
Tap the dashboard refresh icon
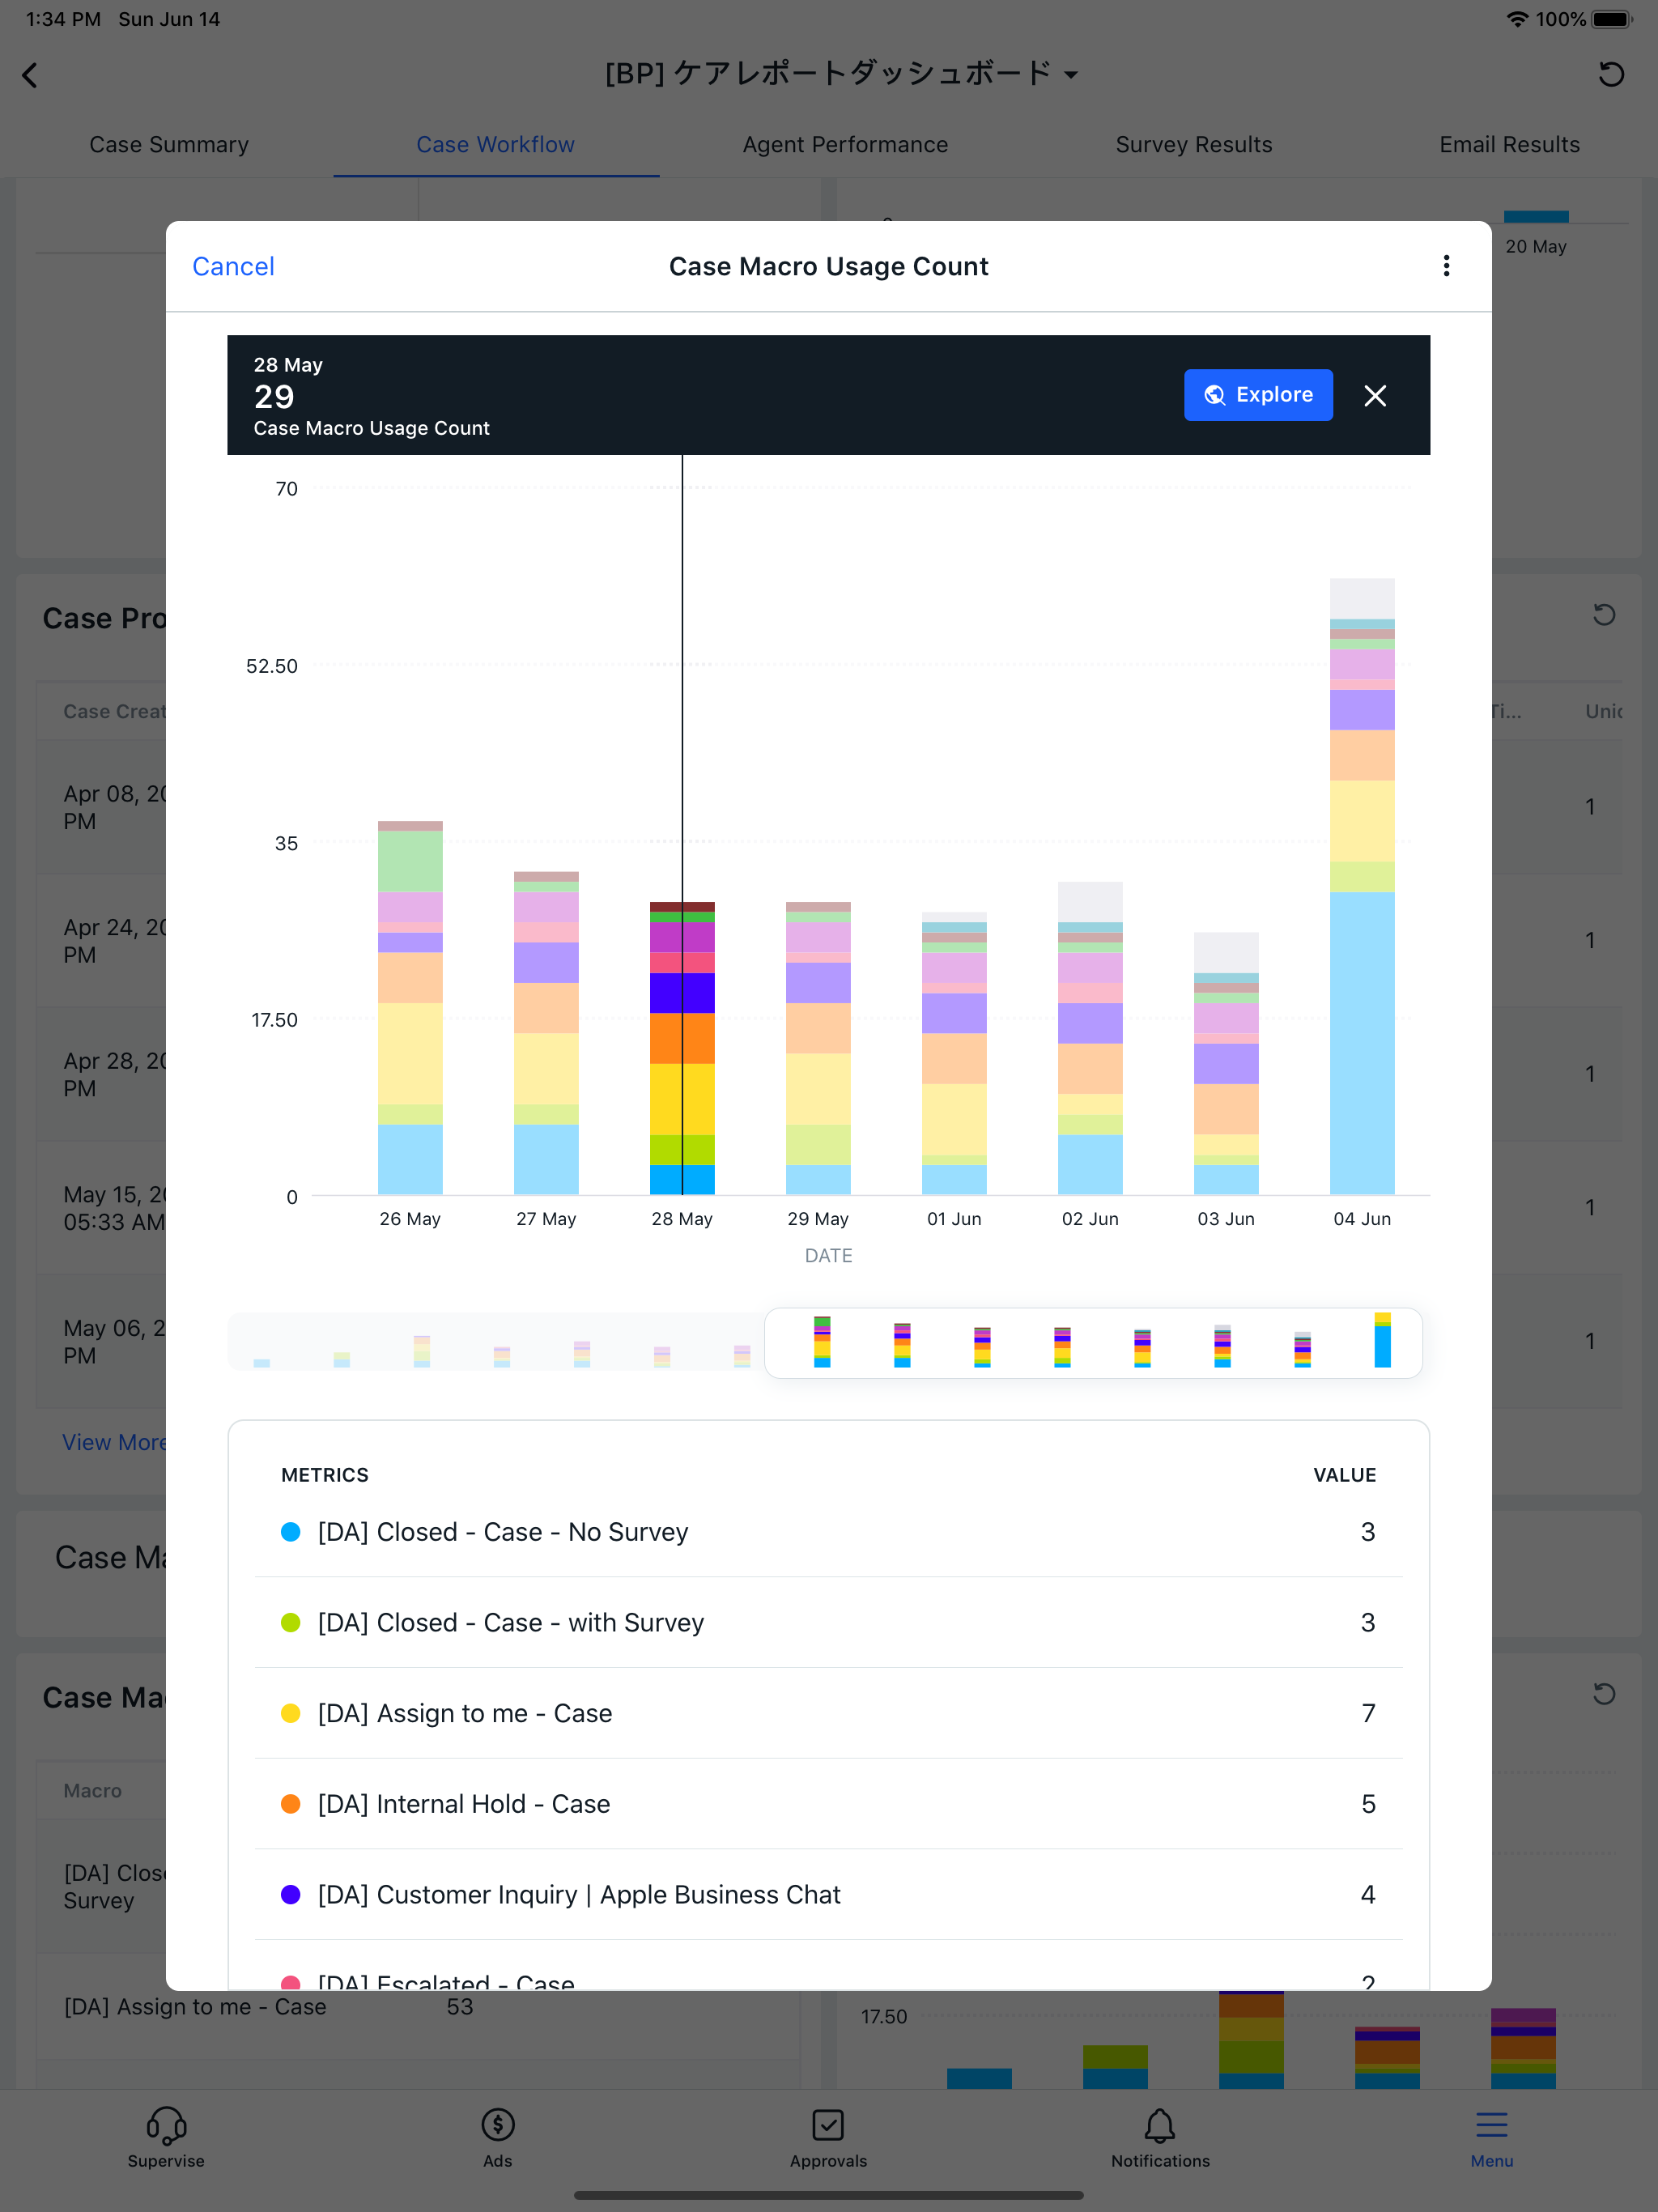pos(1610,74)
